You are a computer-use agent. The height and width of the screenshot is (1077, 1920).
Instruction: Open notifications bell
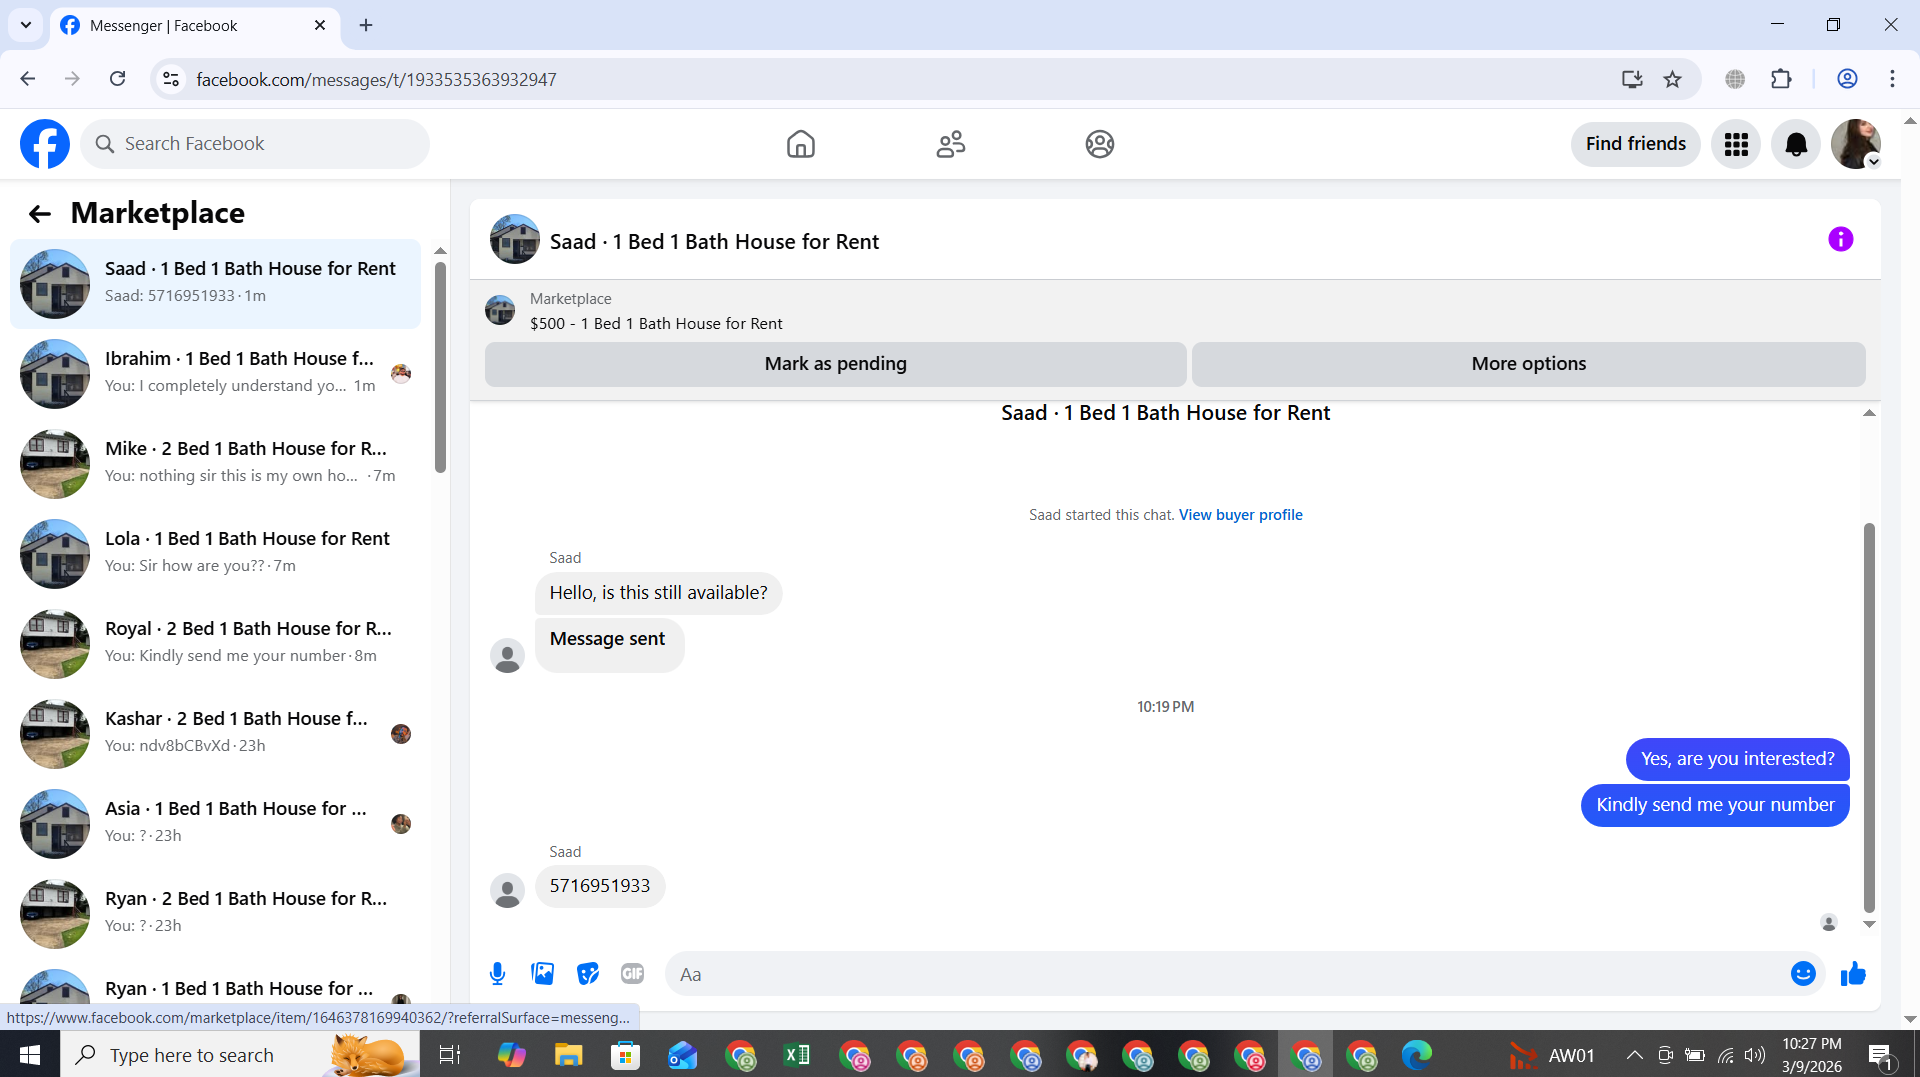tap(1796, 144)
